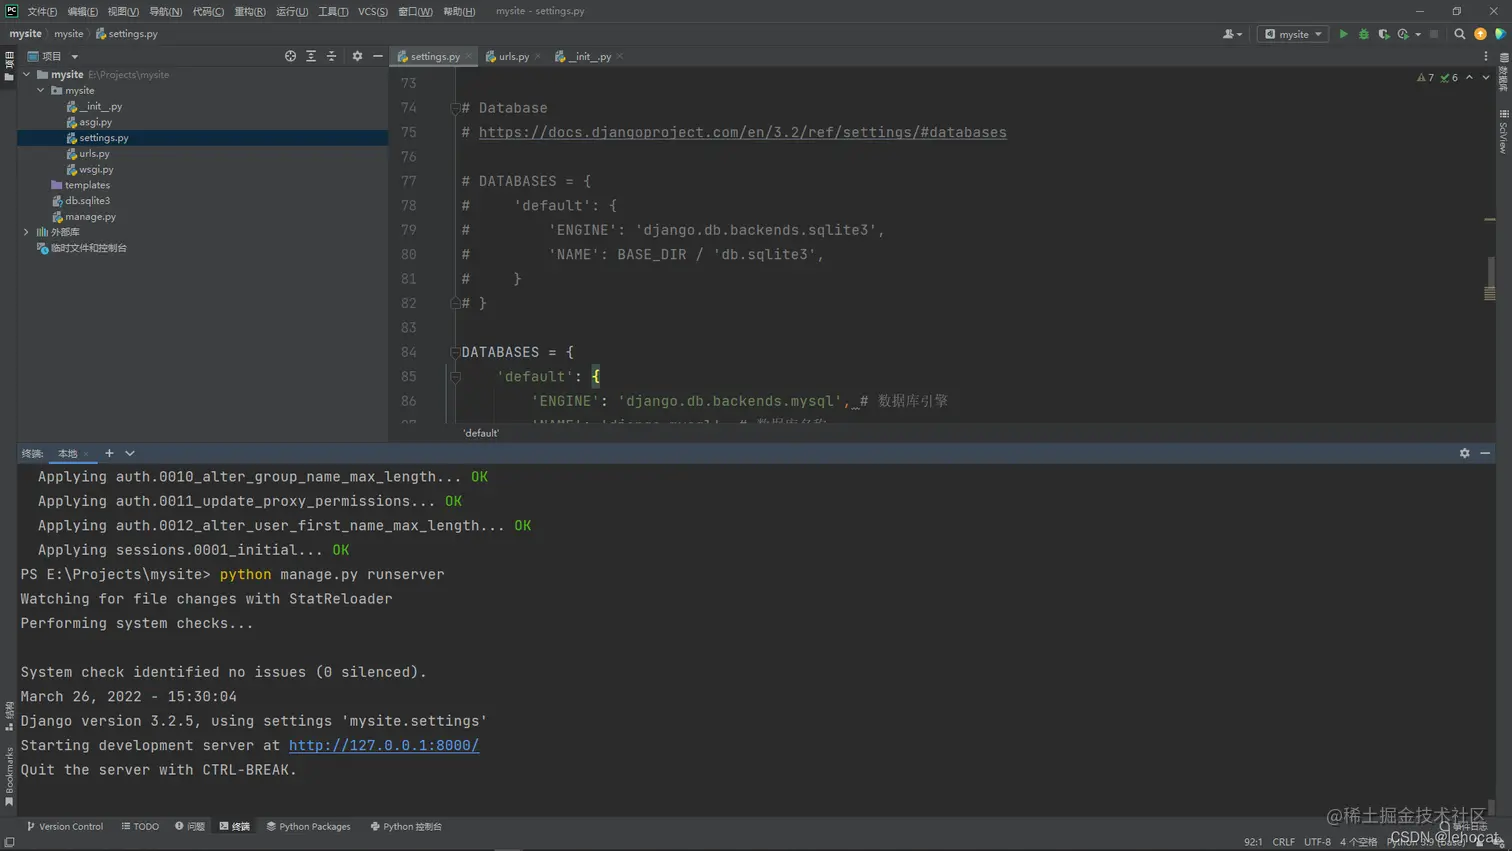Locate opened file with target icon in Project panel
The image size is (1512, 851).
(290, 56)
